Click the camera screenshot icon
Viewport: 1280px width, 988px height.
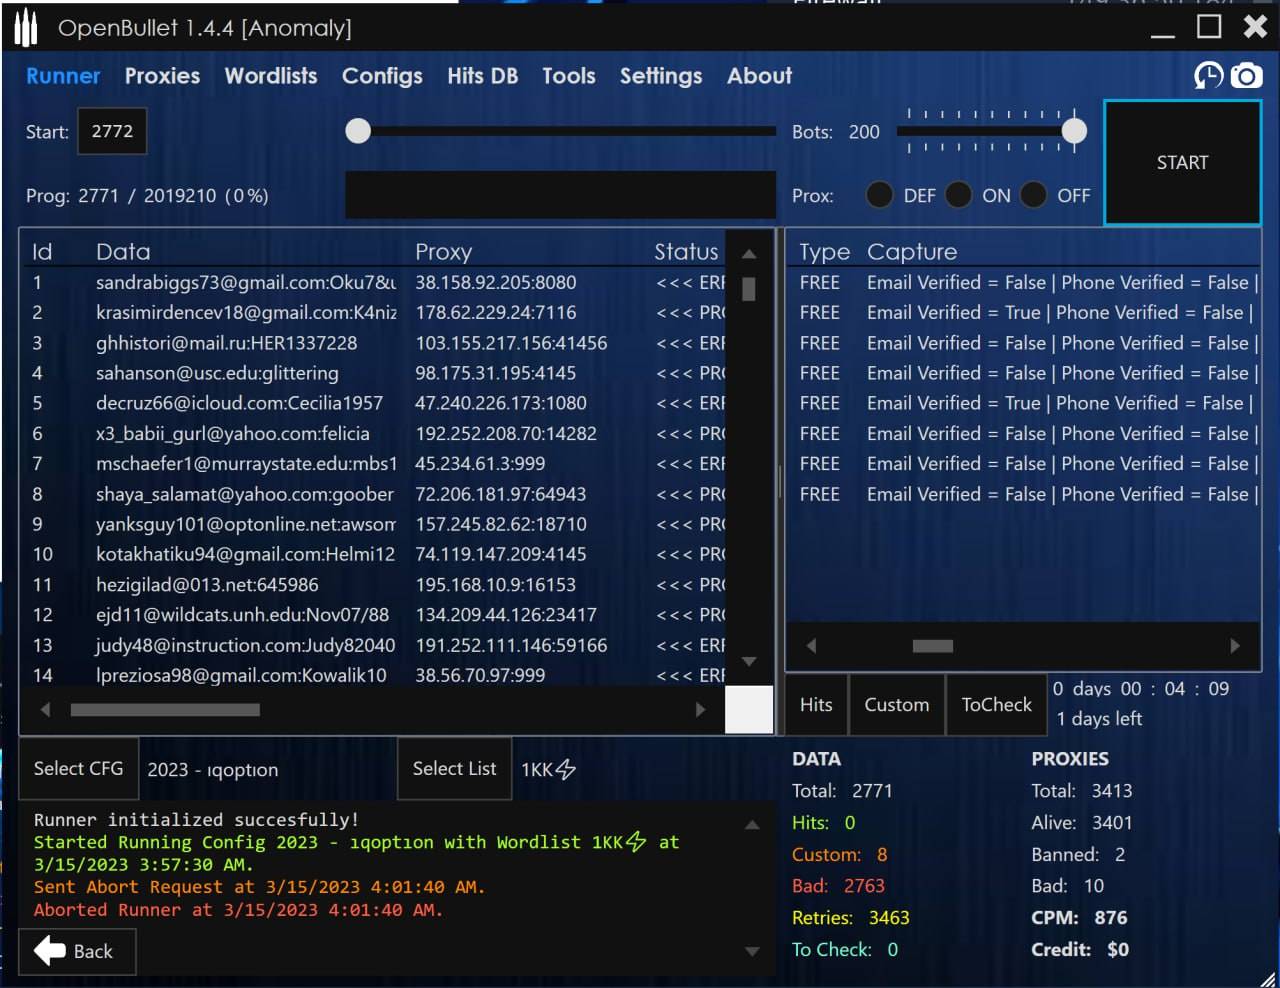pos(1246,76)
